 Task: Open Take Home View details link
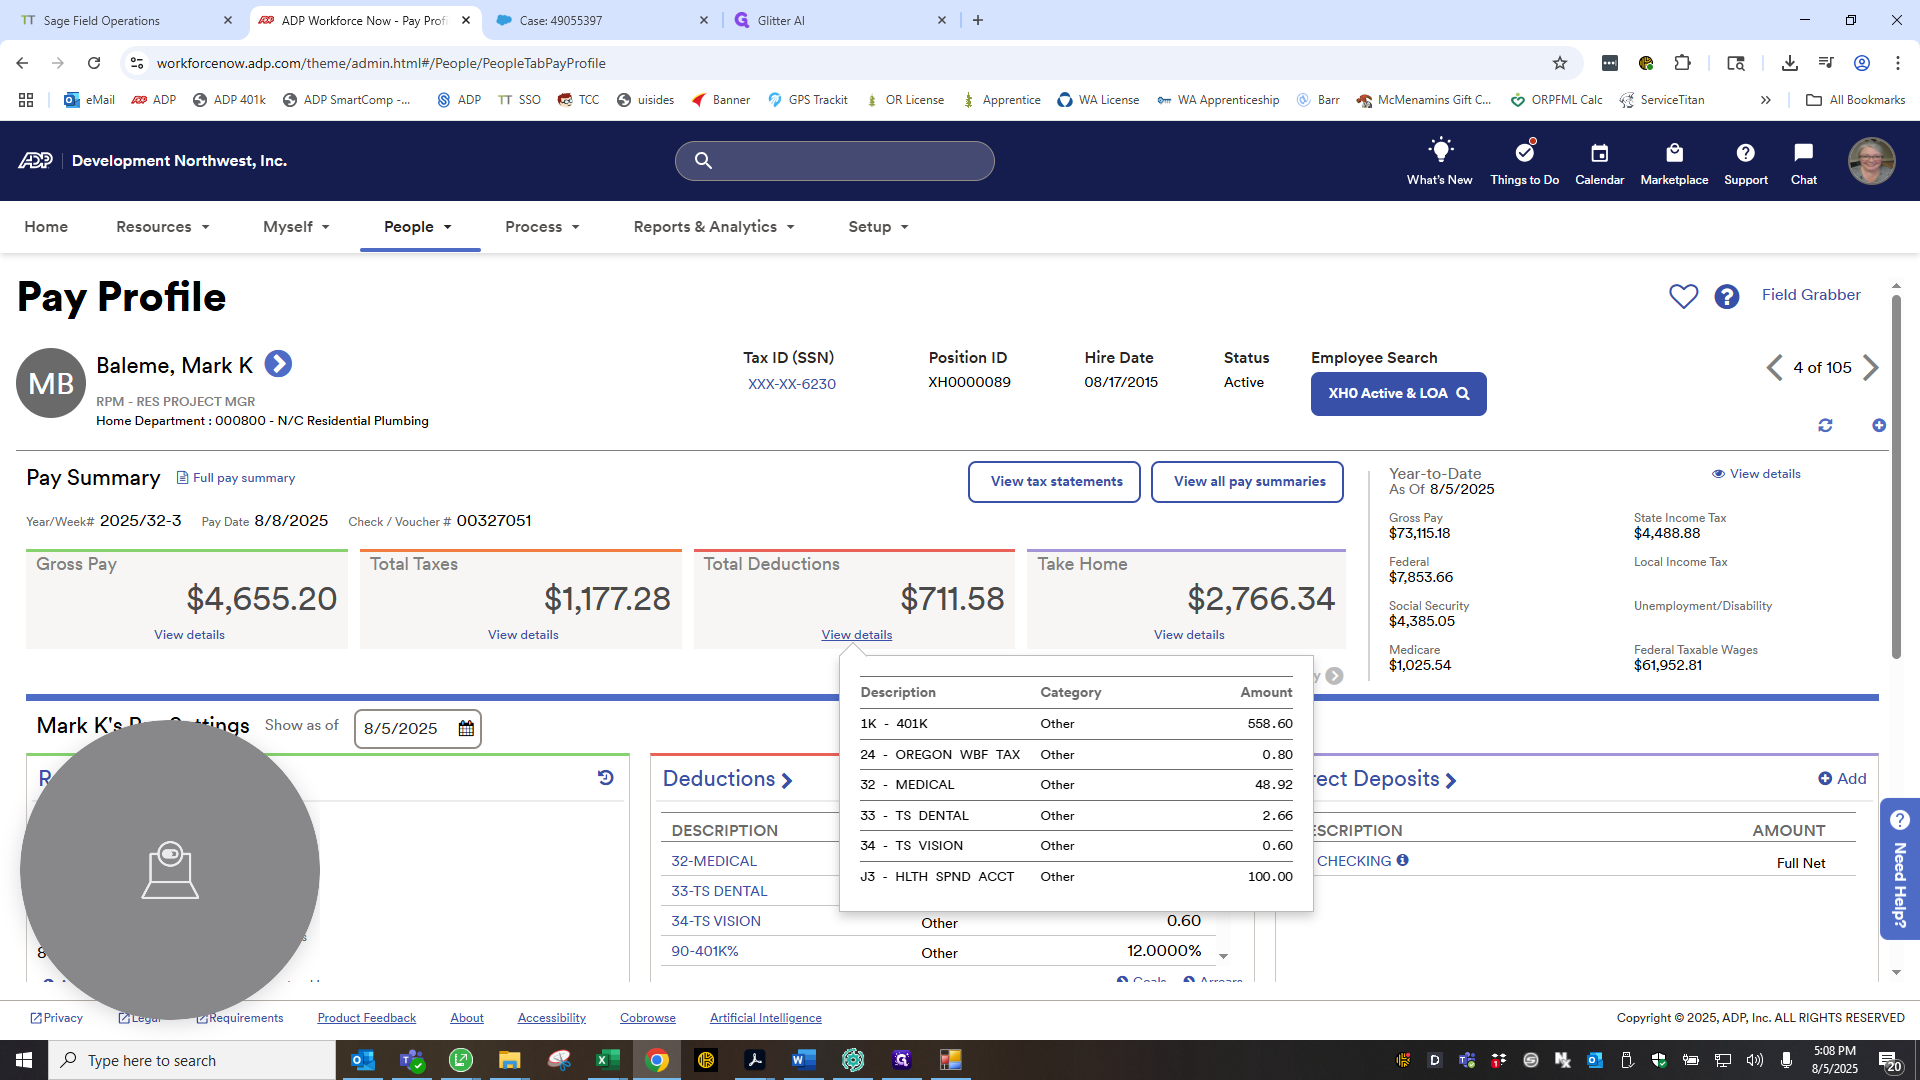[x=1189, y=635]
